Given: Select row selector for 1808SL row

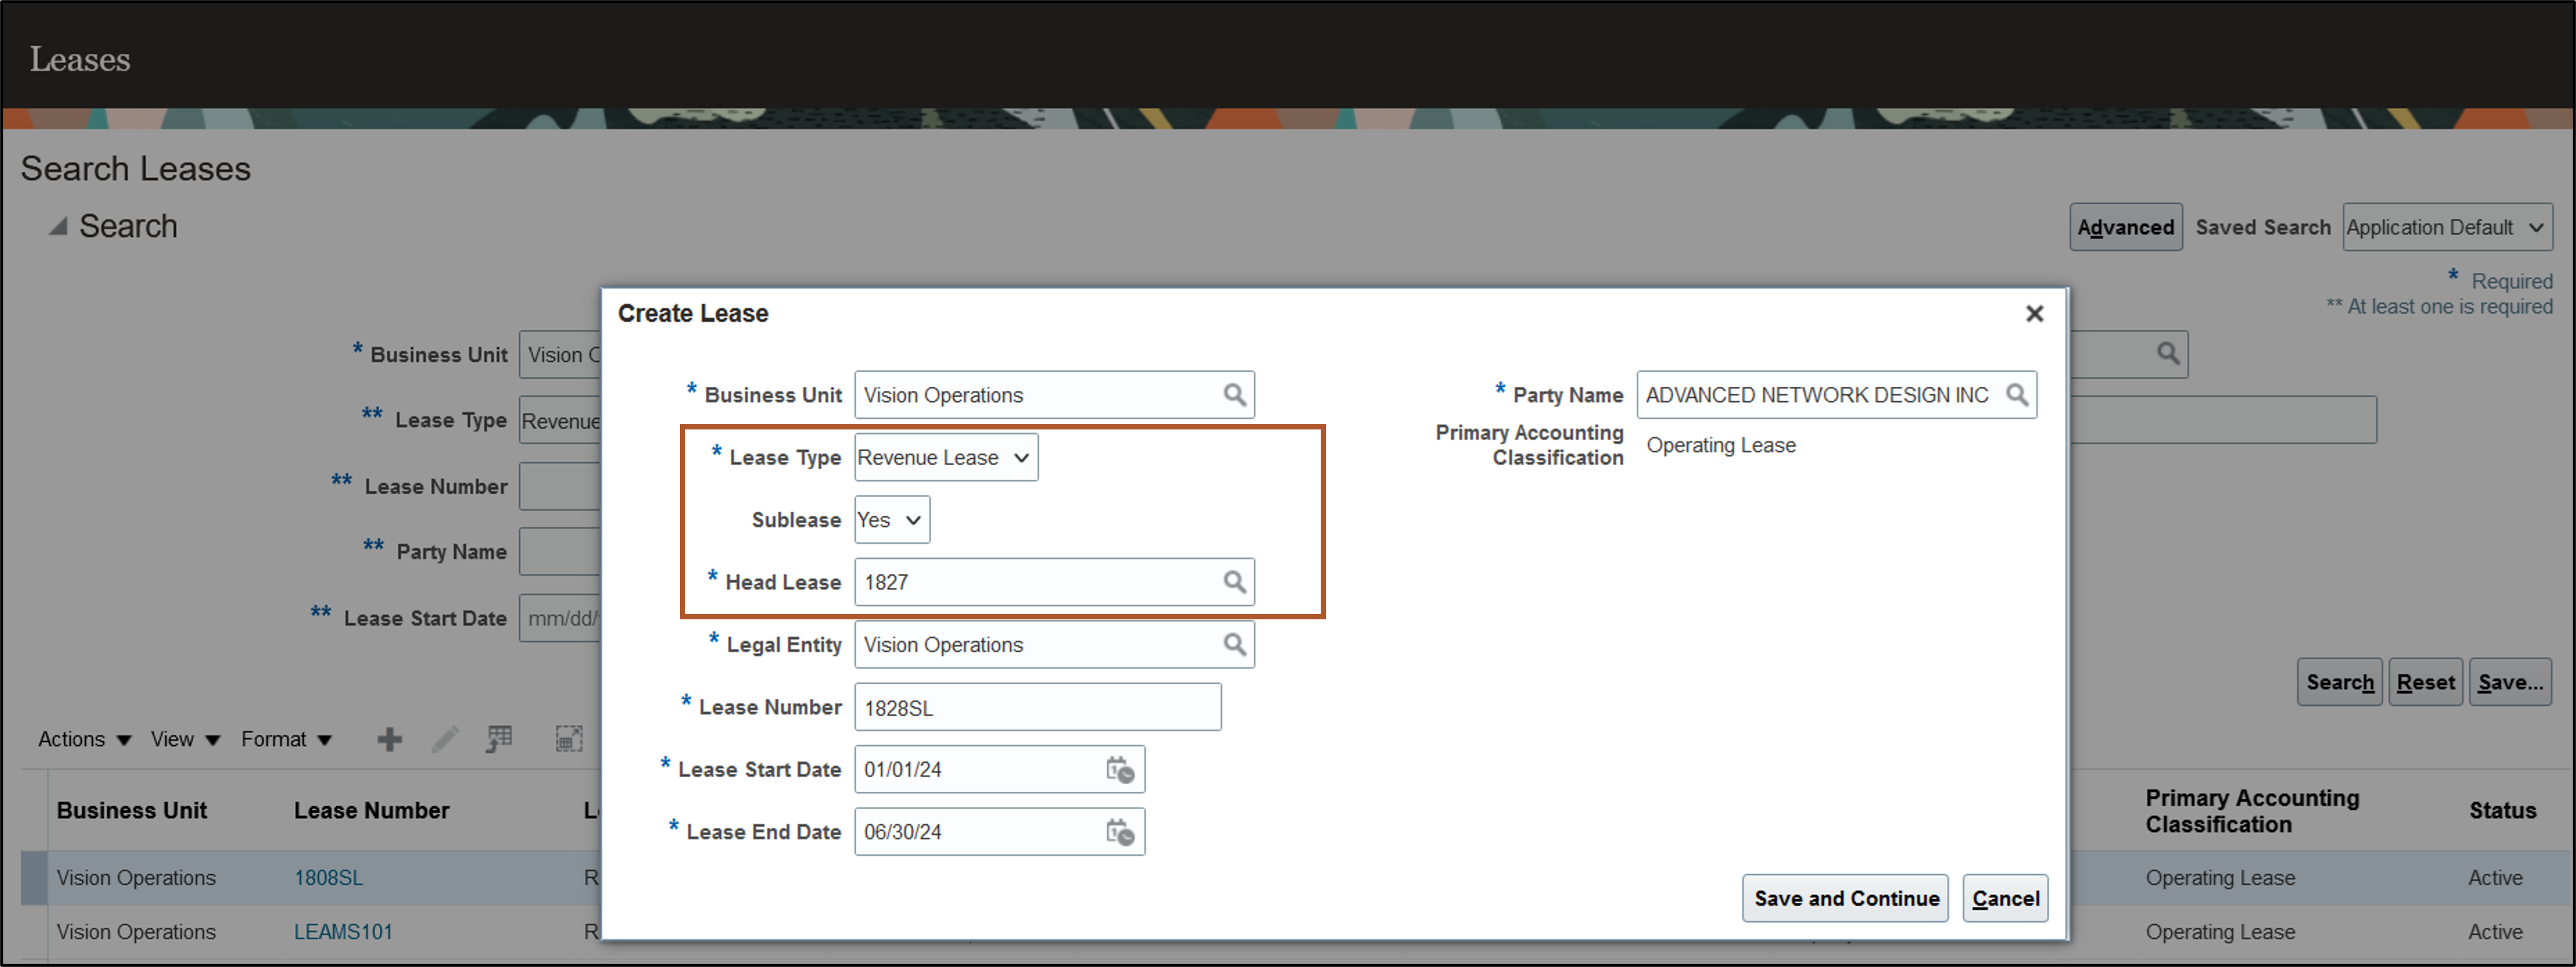Looking at the screenshot, I should tap(34, 878).
